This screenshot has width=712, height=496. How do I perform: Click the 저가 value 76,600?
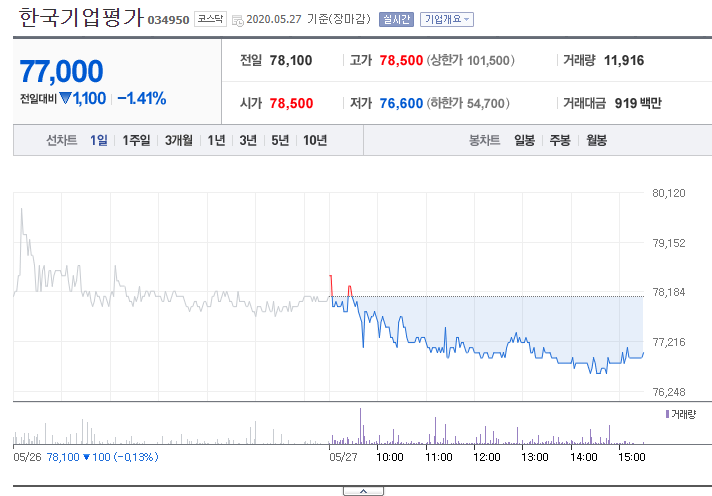coord(401,104)
